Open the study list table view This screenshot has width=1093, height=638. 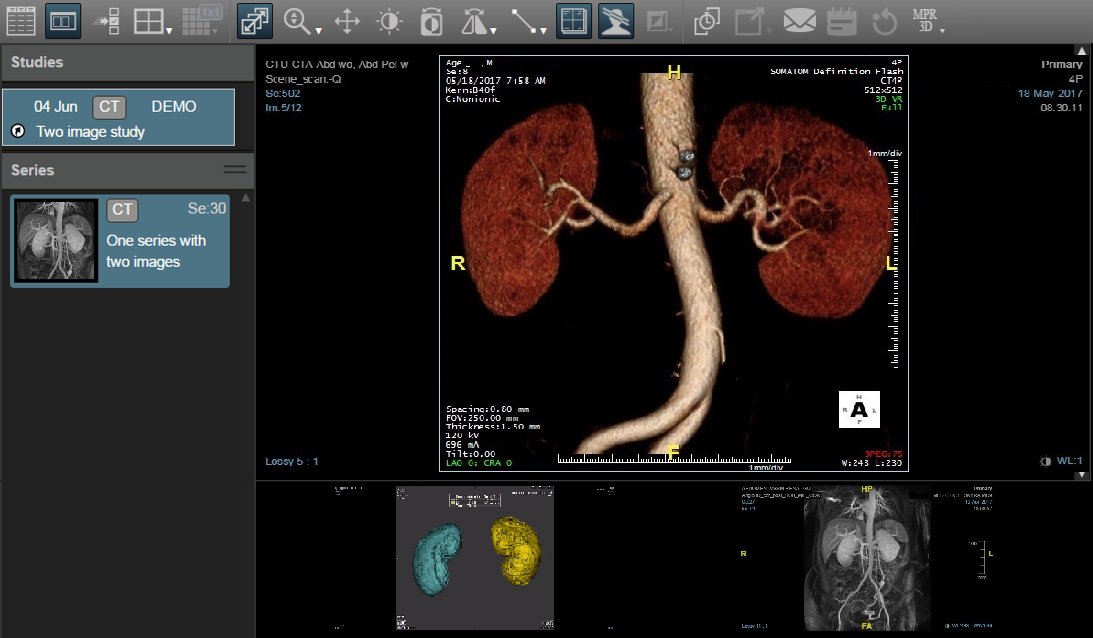pos(21,21)
